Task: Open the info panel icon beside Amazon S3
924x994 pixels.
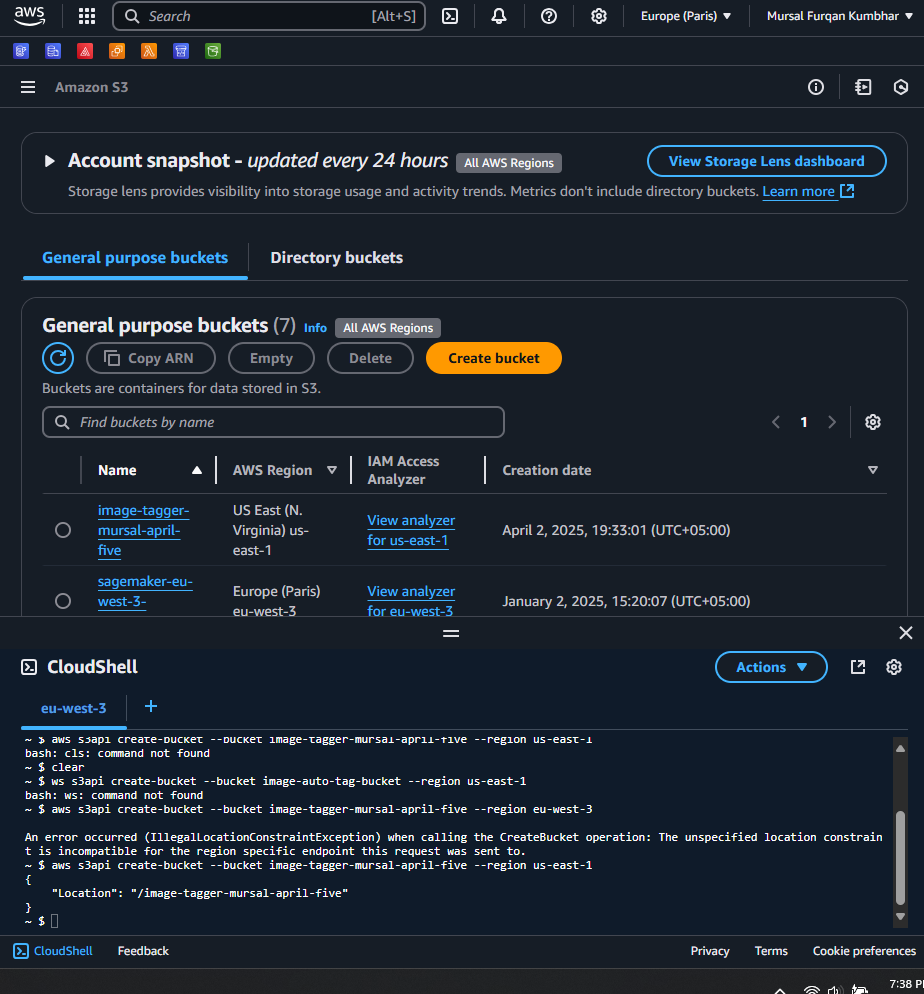Action: 816,87
